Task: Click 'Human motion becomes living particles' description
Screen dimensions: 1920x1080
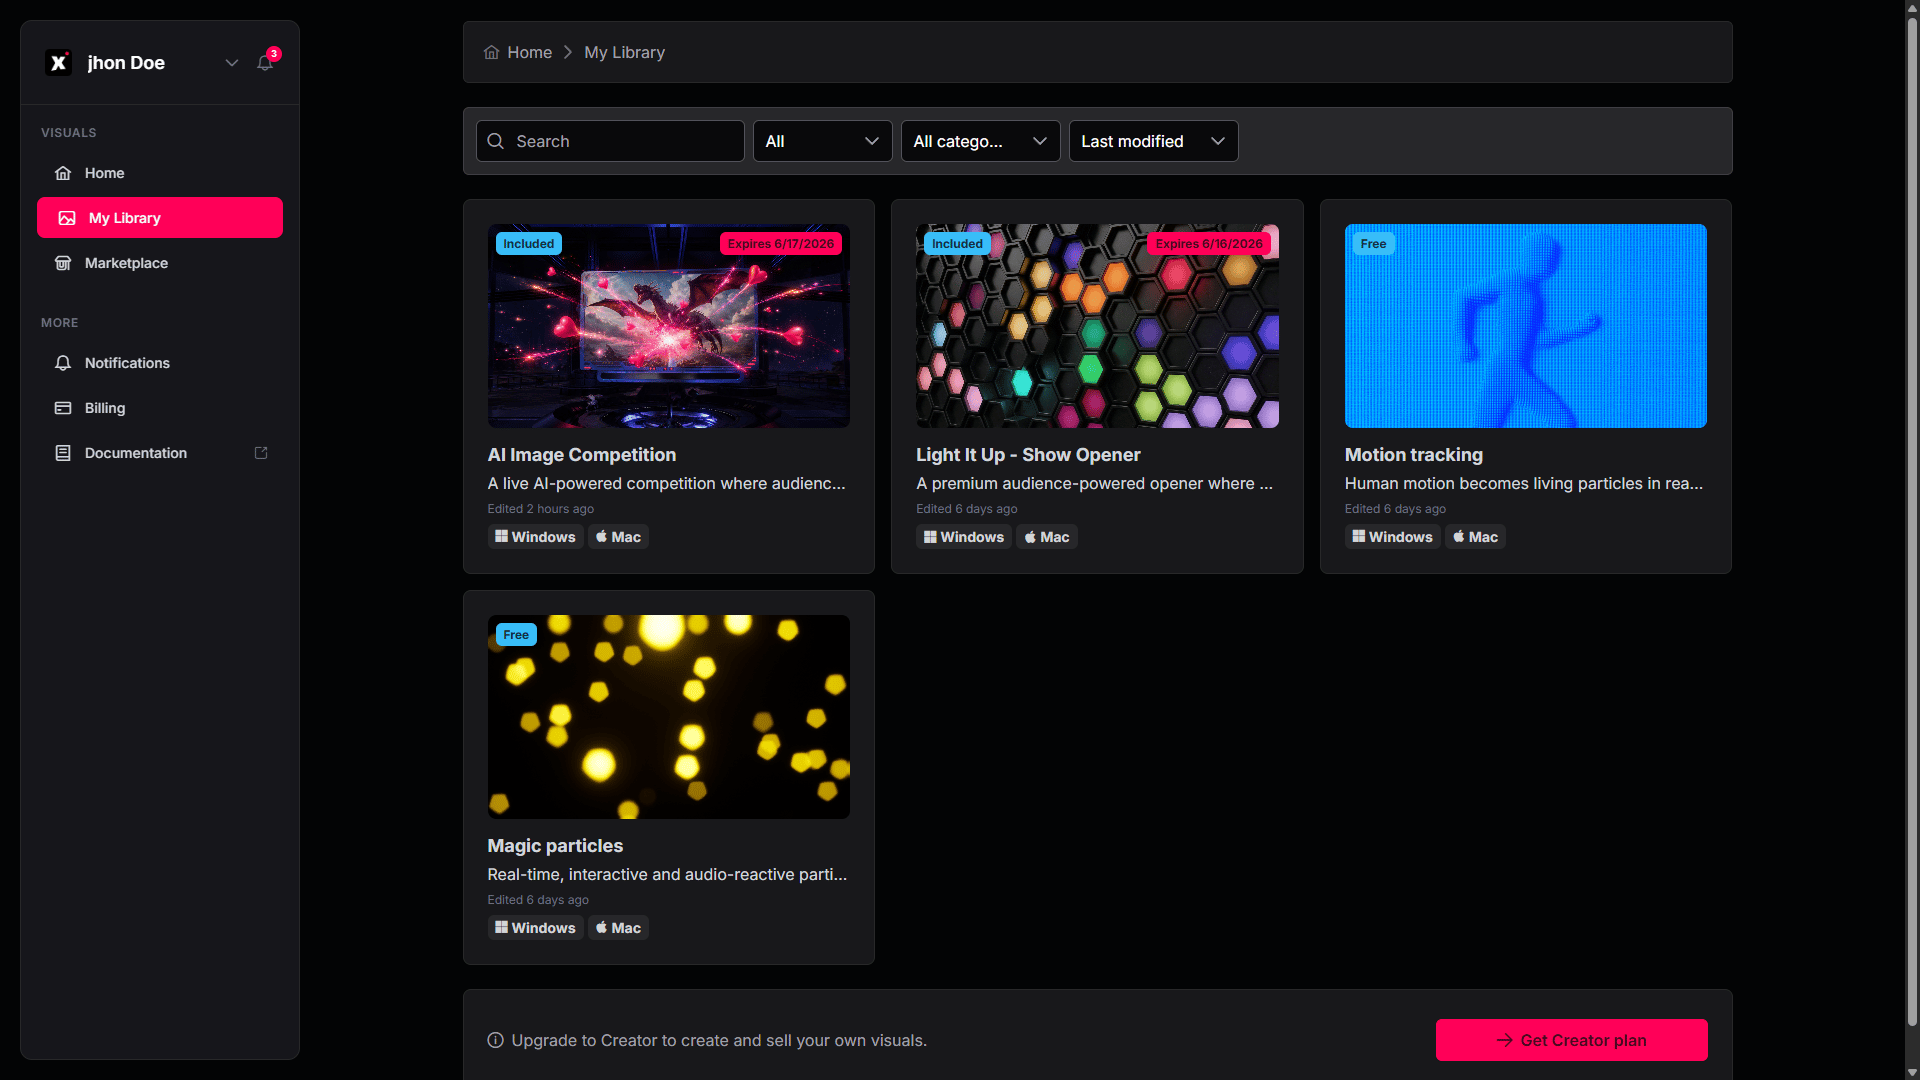Action: (1524, 484)
